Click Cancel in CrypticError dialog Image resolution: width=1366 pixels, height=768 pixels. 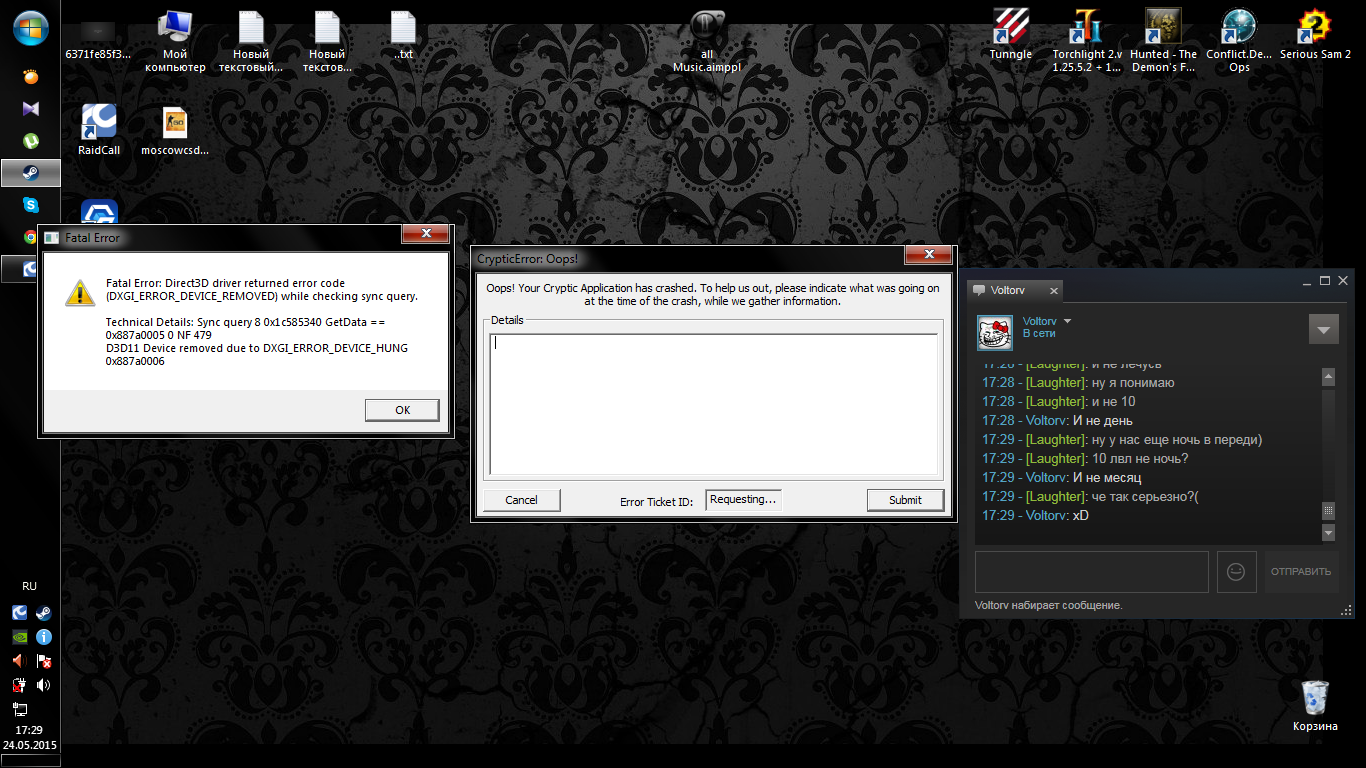(521, 500)
